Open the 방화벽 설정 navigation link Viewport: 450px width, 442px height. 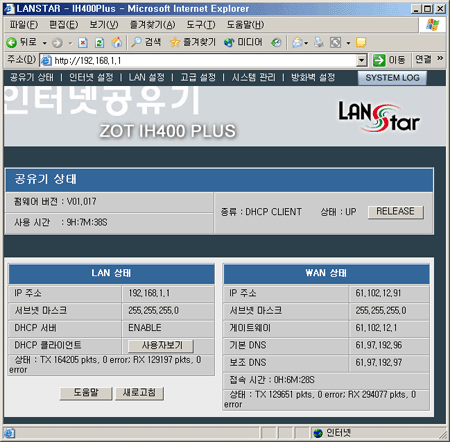[313, 77]
